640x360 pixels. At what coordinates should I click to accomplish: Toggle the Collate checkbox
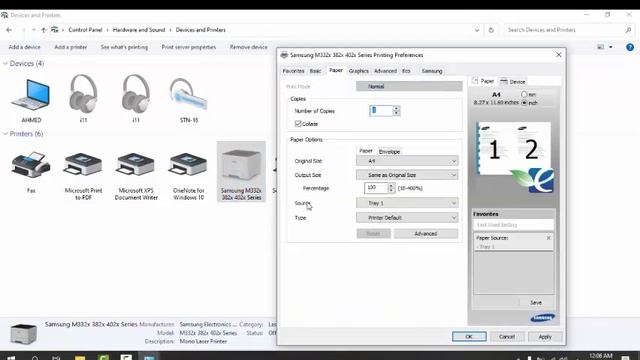click(298, 123)
